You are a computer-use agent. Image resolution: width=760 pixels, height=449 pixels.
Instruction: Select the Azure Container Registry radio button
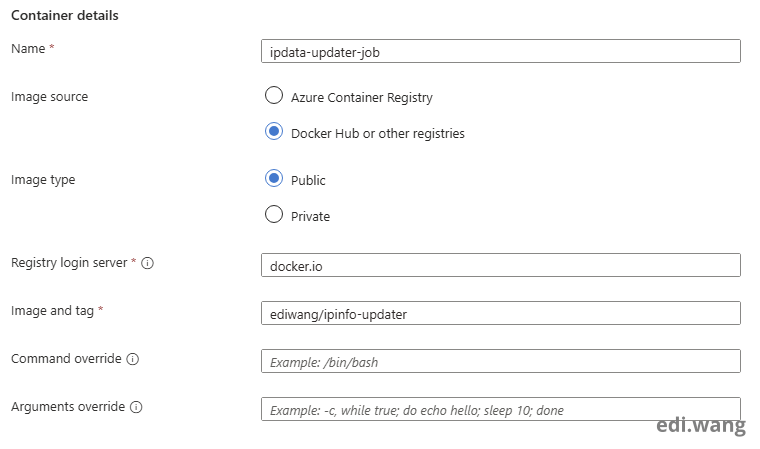[x=274, y=96]
